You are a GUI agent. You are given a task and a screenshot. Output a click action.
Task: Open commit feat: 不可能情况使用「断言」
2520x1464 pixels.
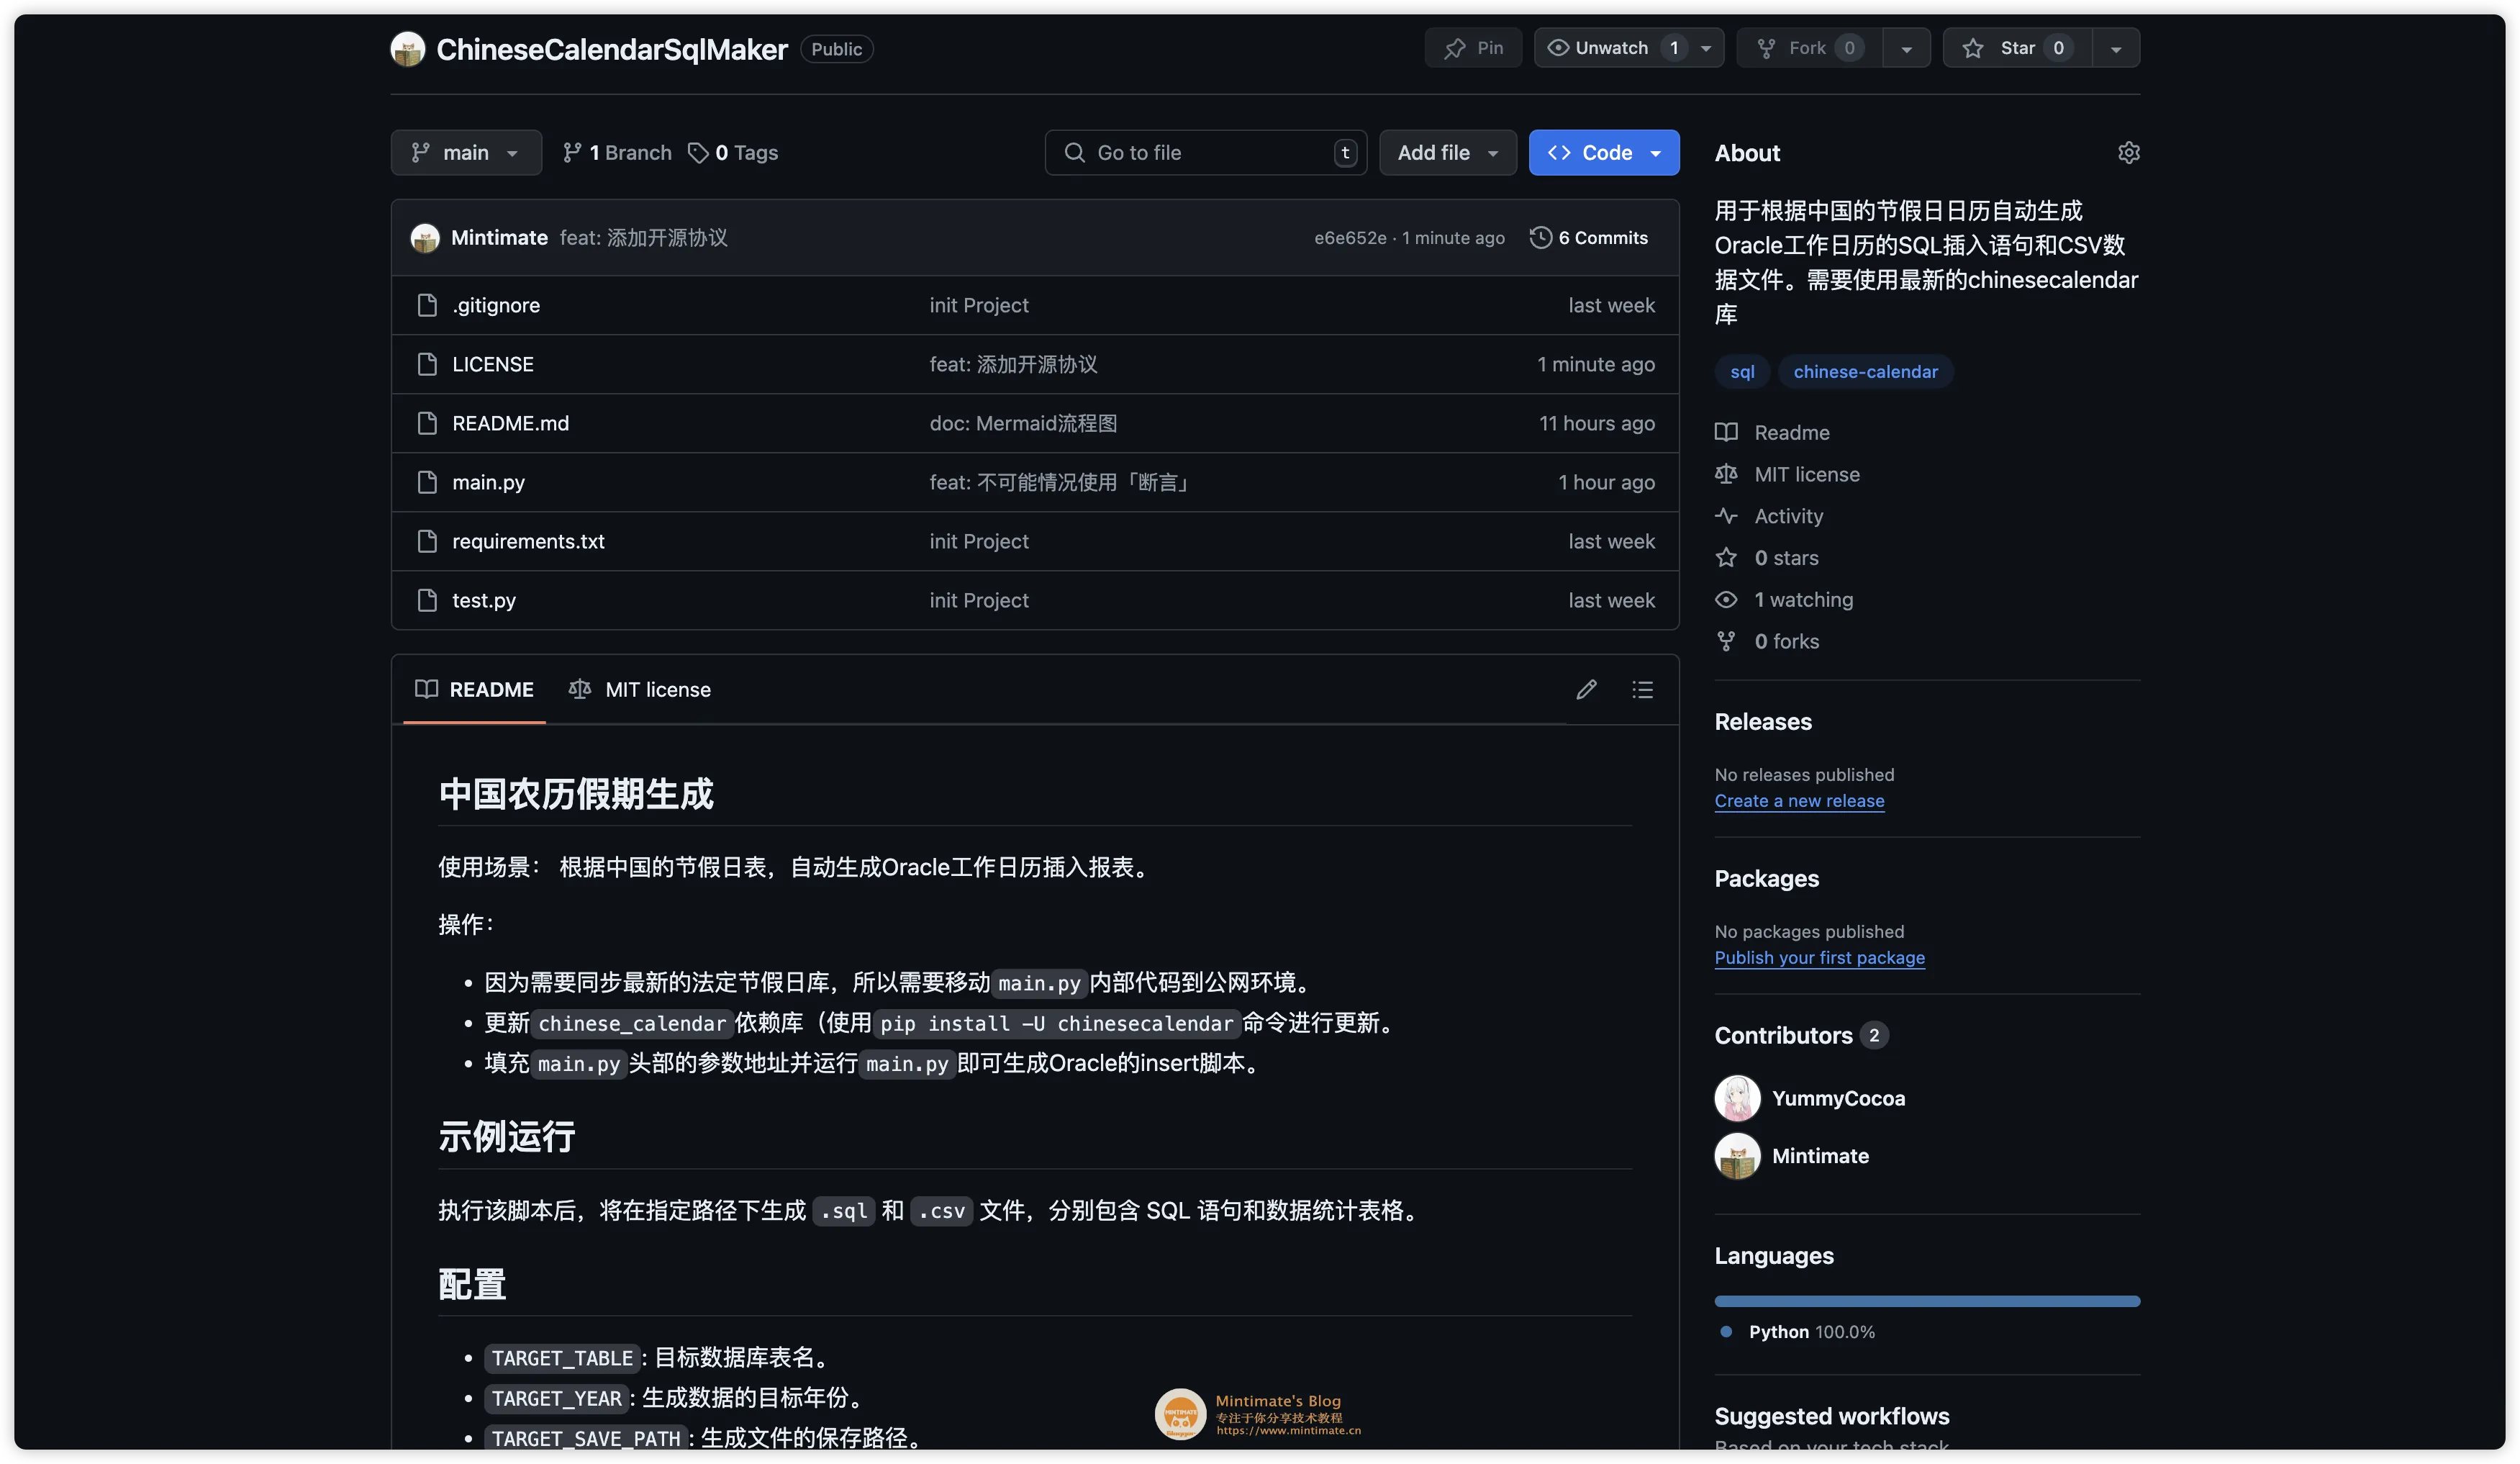[x=1061, y=482]
